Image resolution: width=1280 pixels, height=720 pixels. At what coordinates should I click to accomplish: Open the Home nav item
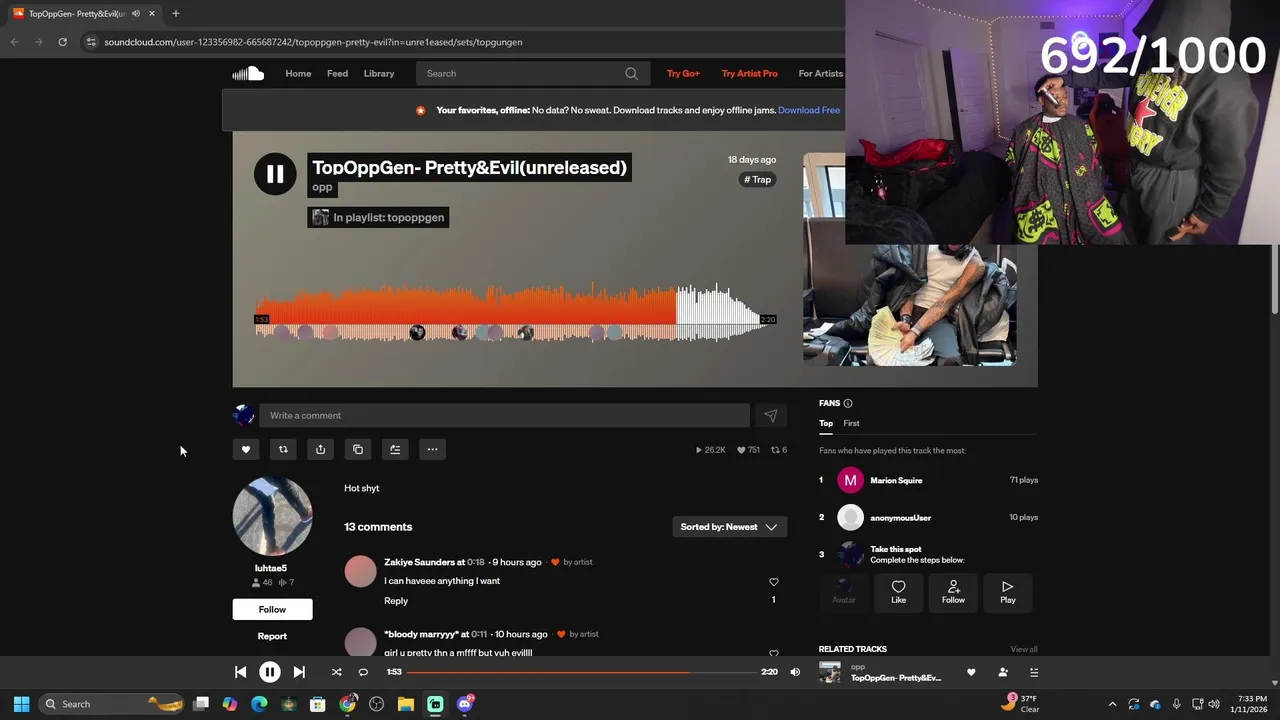[298, 73]
